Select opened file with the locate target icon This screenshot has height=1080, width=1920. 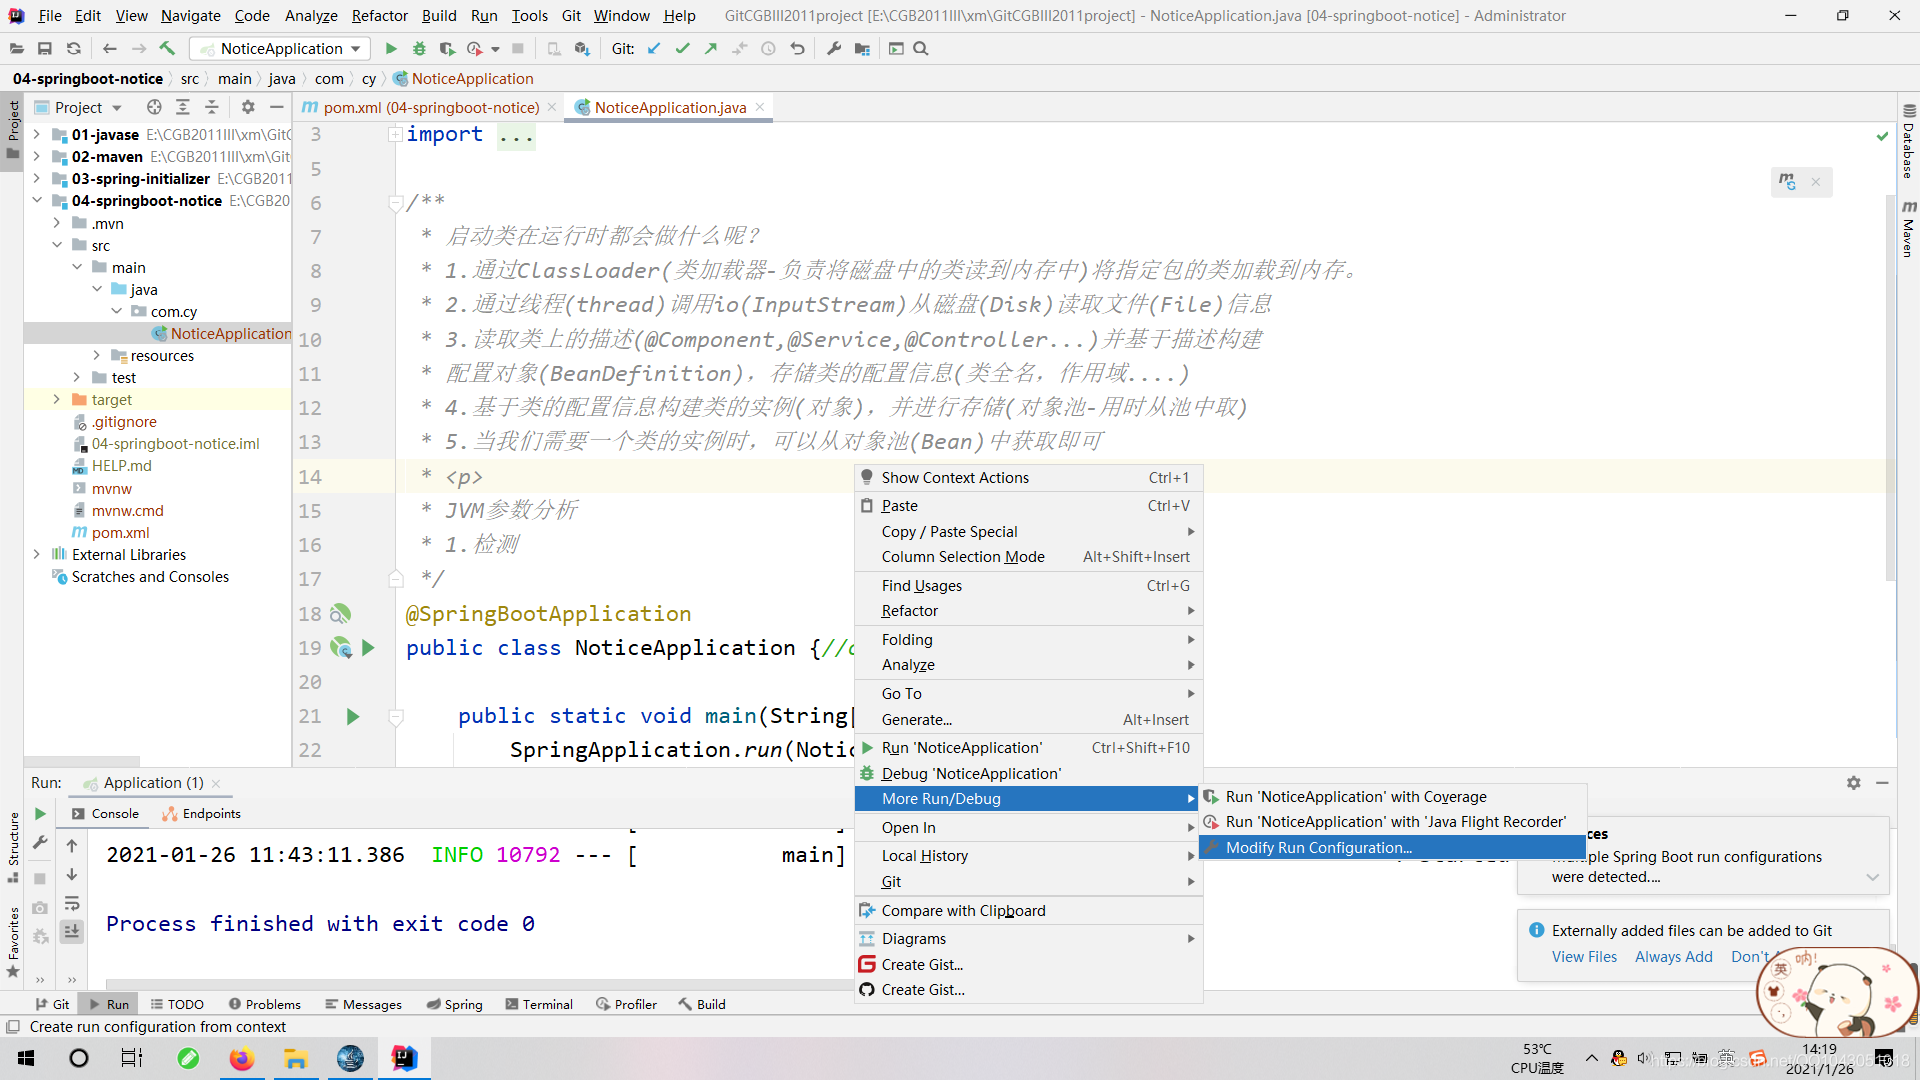(154, 107)
